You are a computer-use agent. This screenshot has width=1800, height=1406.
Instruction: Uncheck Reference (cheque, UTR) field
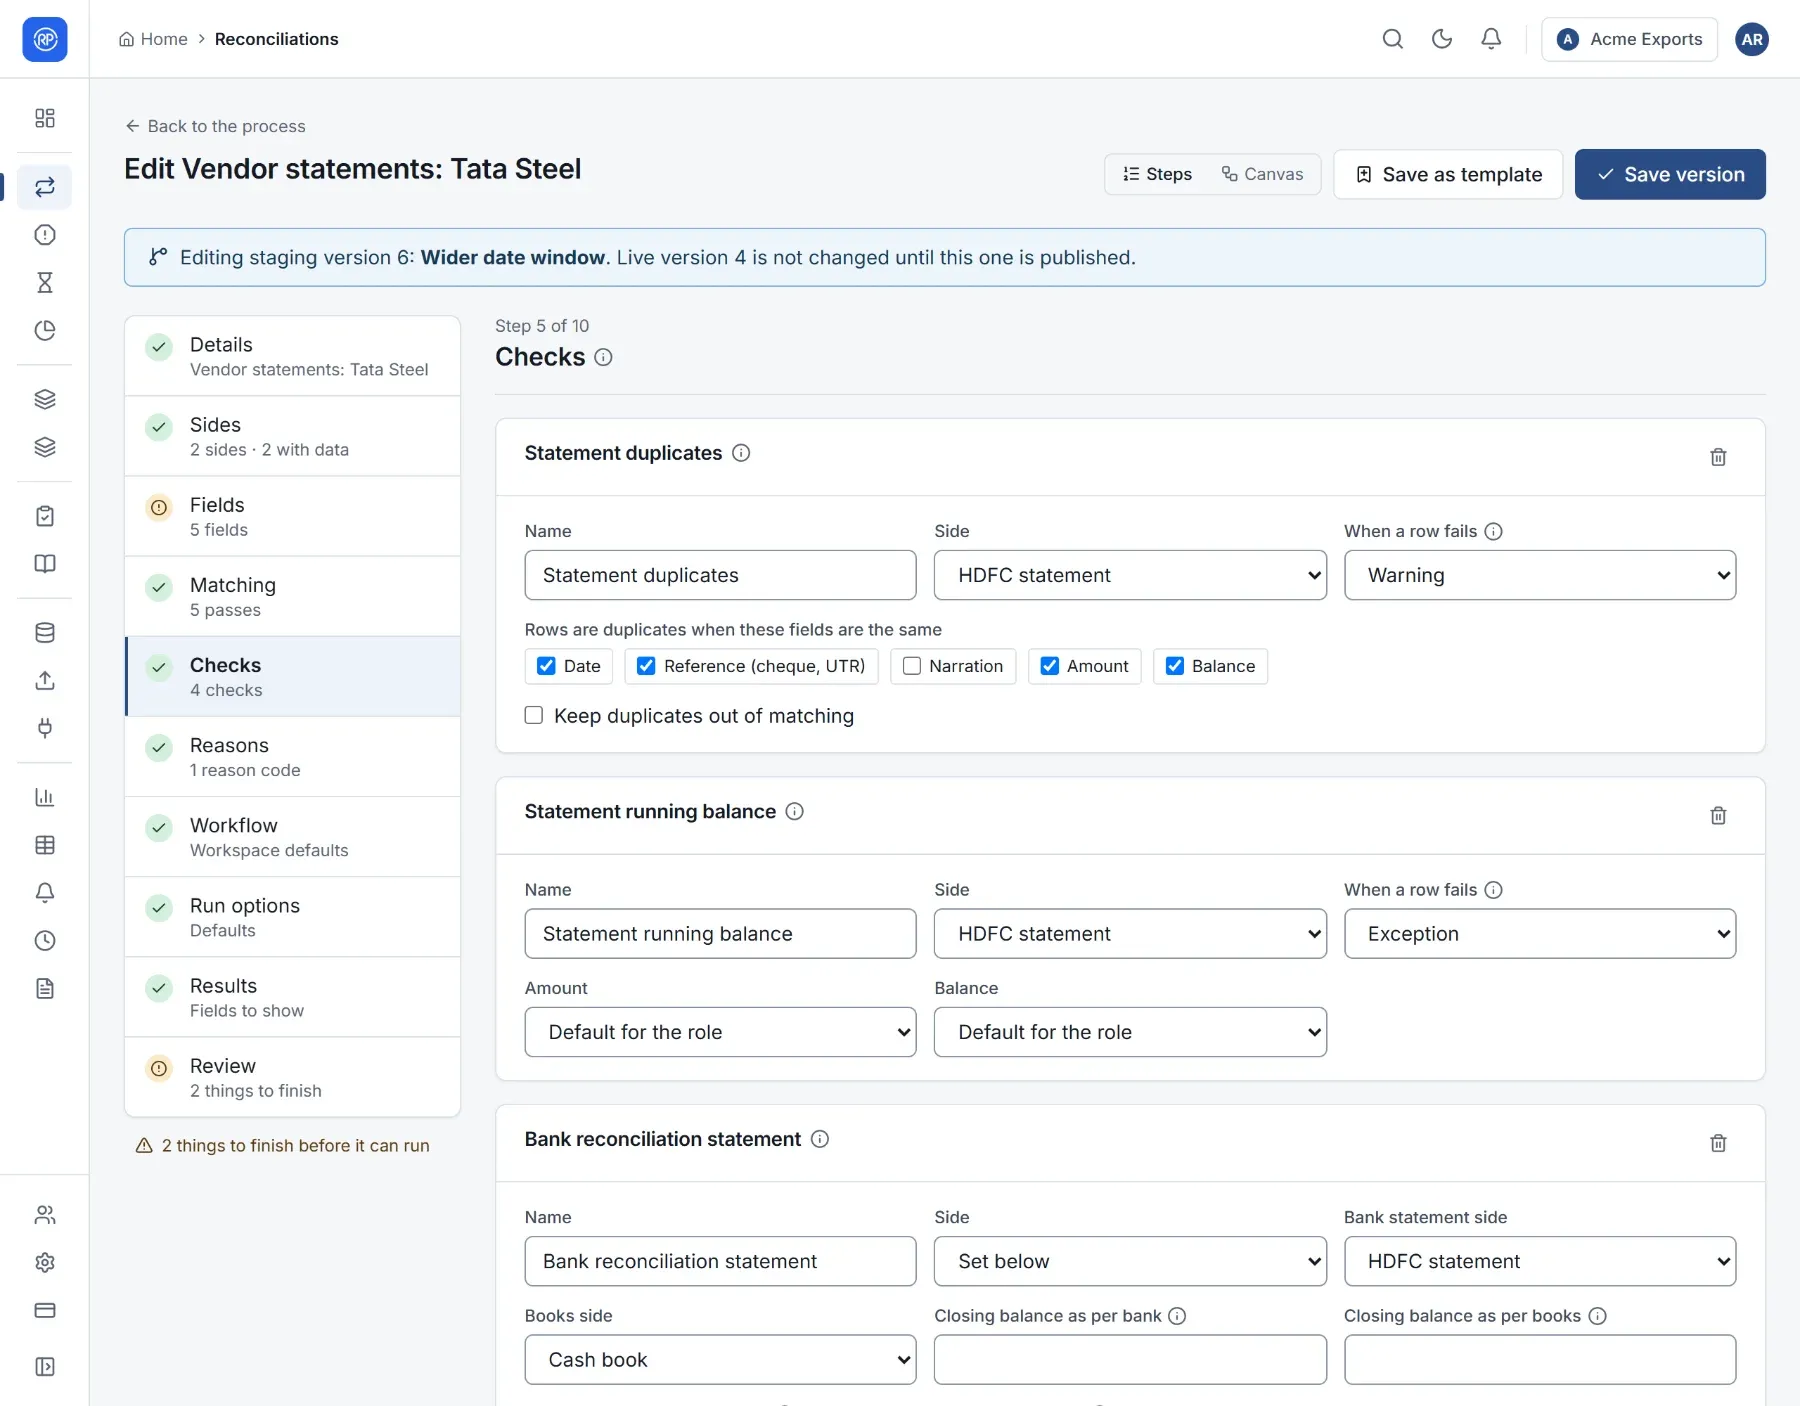pyautogui.click(x=646, y=666)
